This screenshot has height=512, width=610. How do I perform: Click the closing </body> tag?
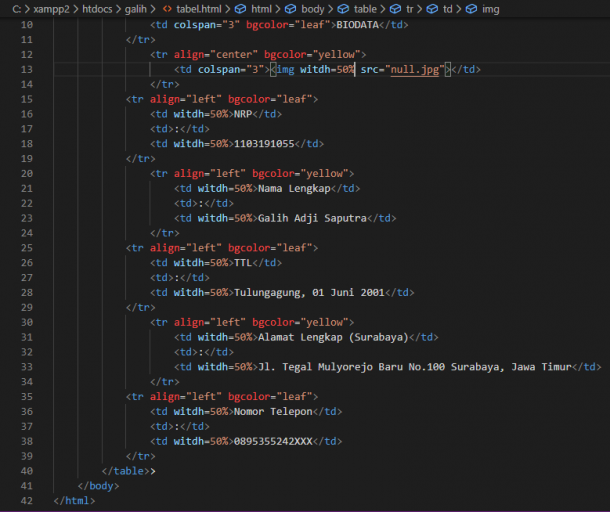[x=98, y=486]
